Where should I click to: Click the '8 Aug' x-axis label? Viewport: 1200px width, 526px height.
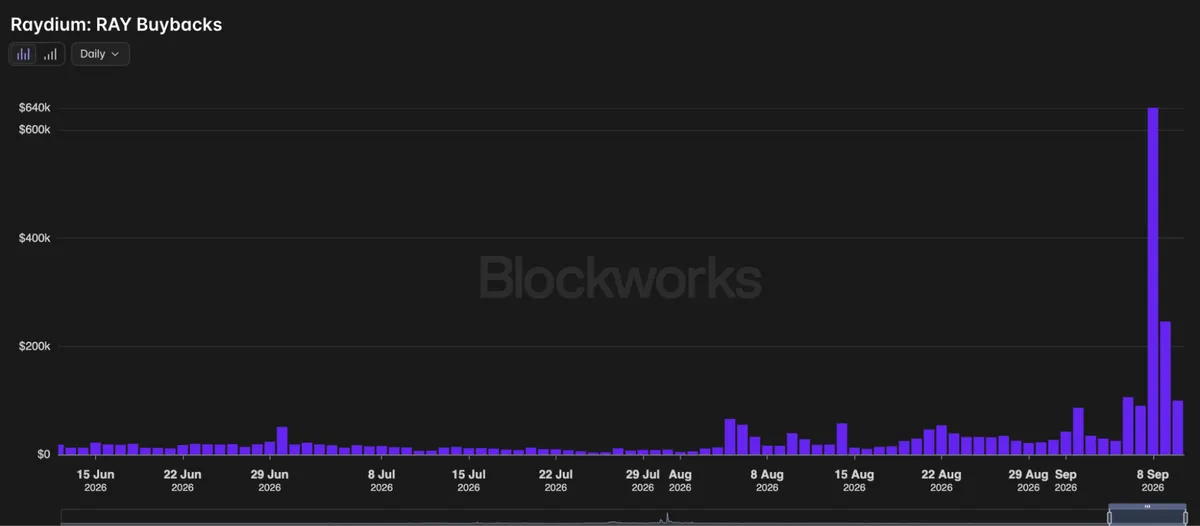coord(767,474)
